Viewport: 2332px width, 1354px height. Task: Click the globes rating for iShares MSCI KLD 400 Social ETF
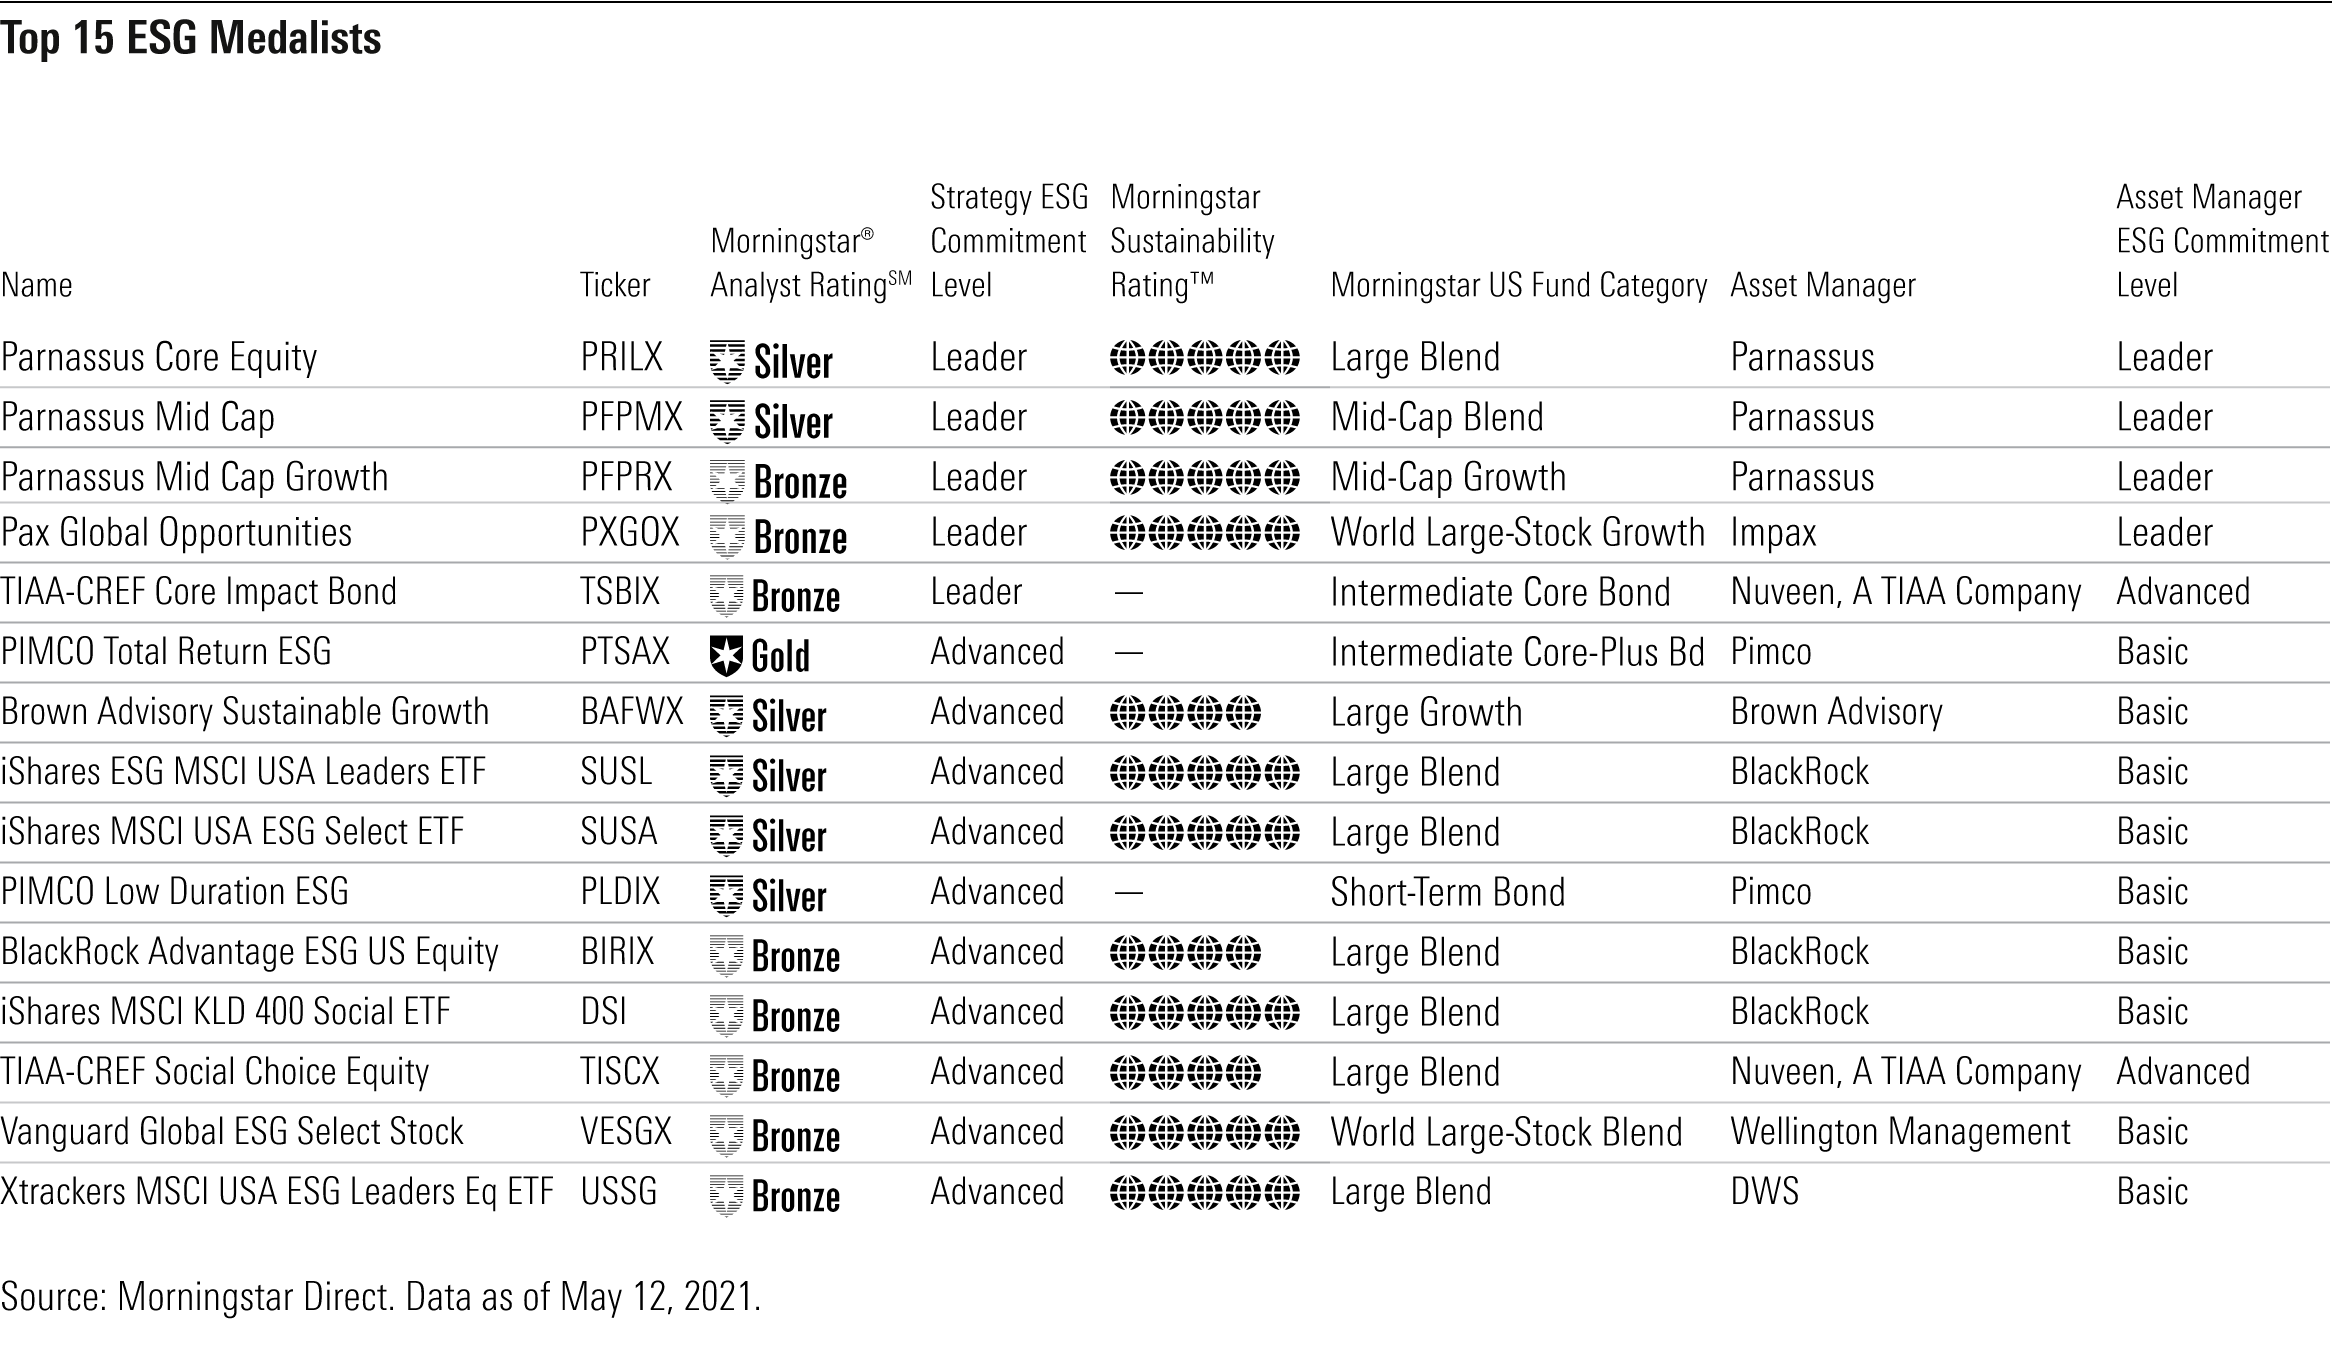1204,1013
